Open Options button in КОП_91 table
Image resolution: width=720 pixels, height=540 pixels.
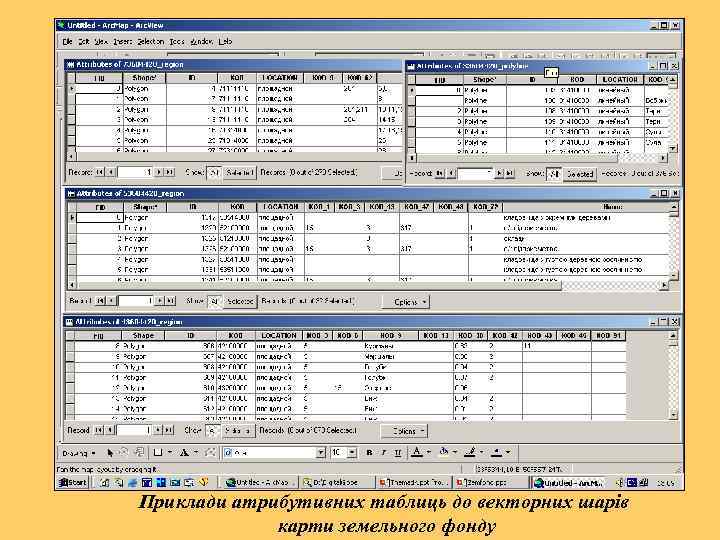pyautogui.click(x=405, y=431)
